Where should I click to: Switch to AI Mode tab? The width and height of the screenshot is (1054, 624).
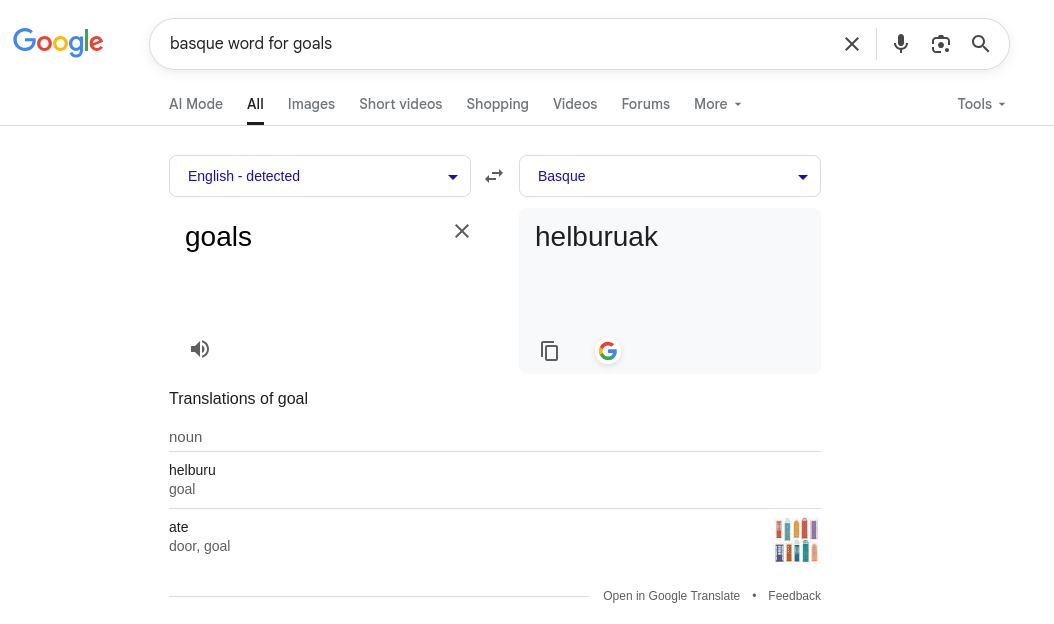(196, 104)
